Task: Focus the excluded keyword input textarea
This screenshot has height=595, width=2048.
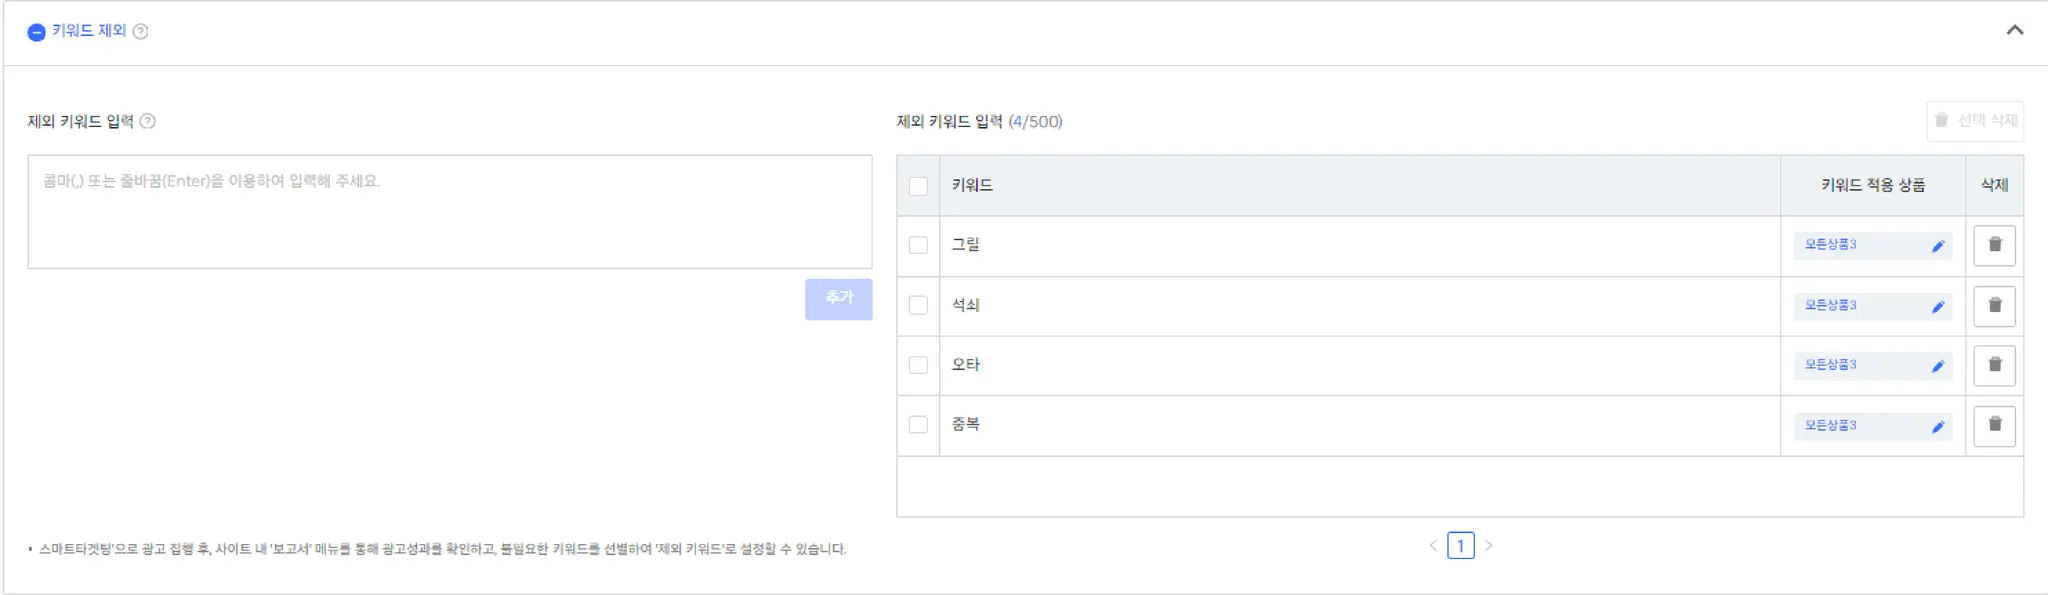Action: pyautogui.click(x=449, y=211)
